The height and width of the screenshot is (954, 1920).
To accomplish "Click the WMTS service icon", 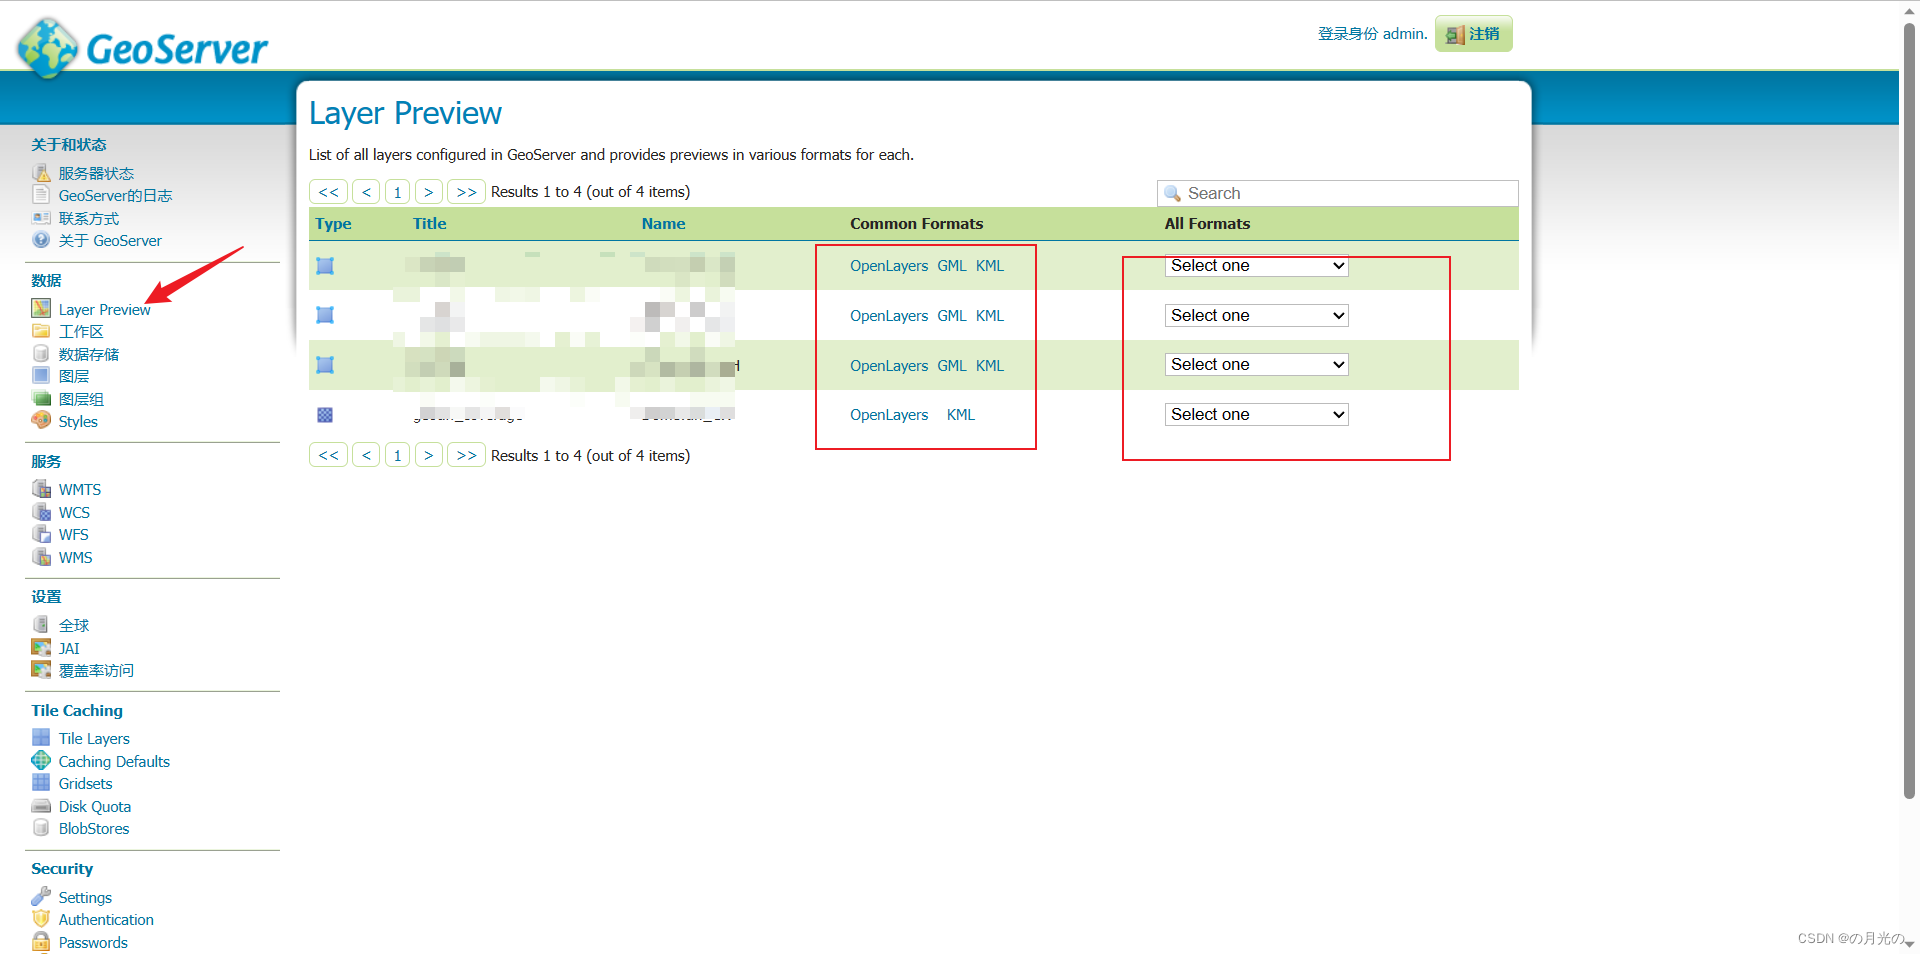I will tap(41, 489).
